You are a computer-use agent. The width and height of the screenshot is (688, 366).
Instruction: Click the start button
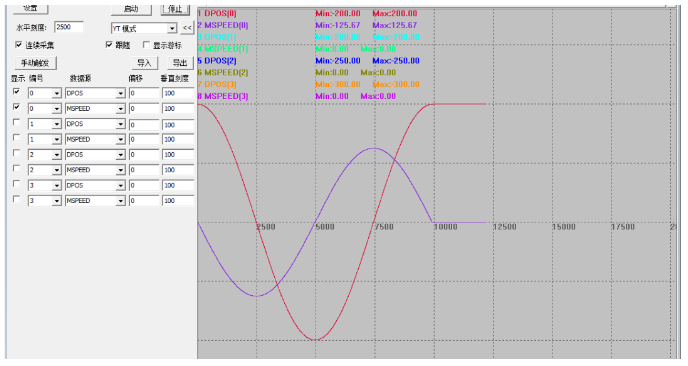tap(131, 9)
